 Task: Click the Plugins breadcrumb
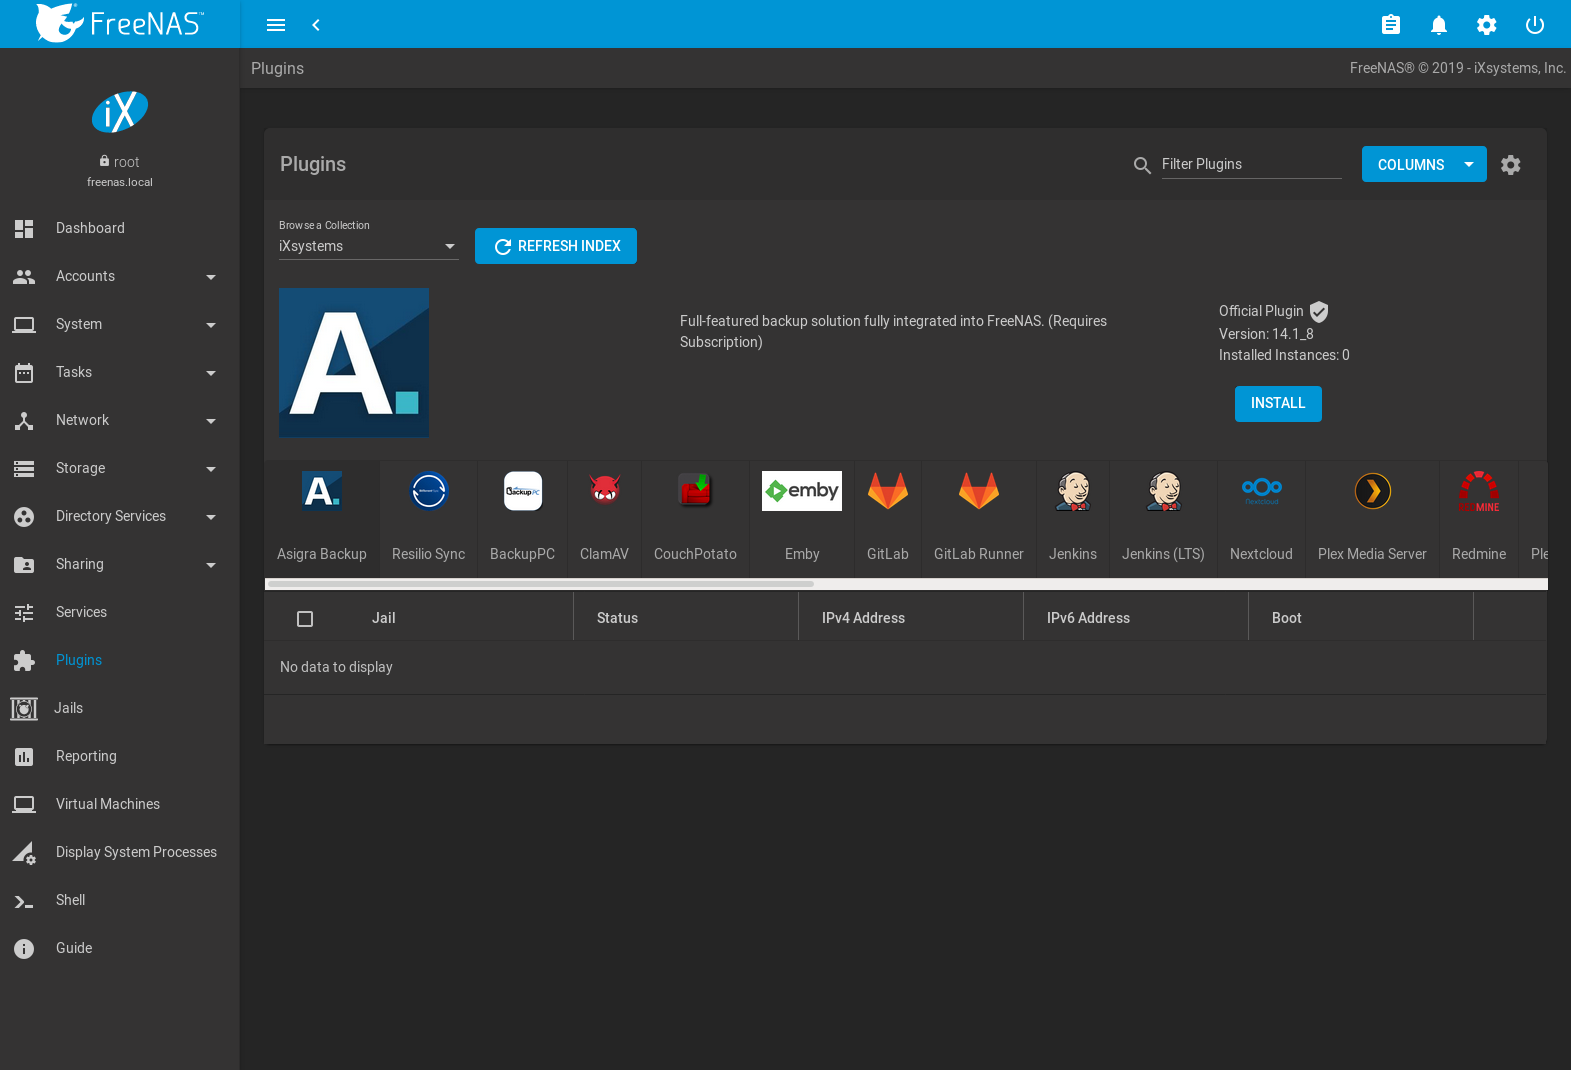(277, 68)
